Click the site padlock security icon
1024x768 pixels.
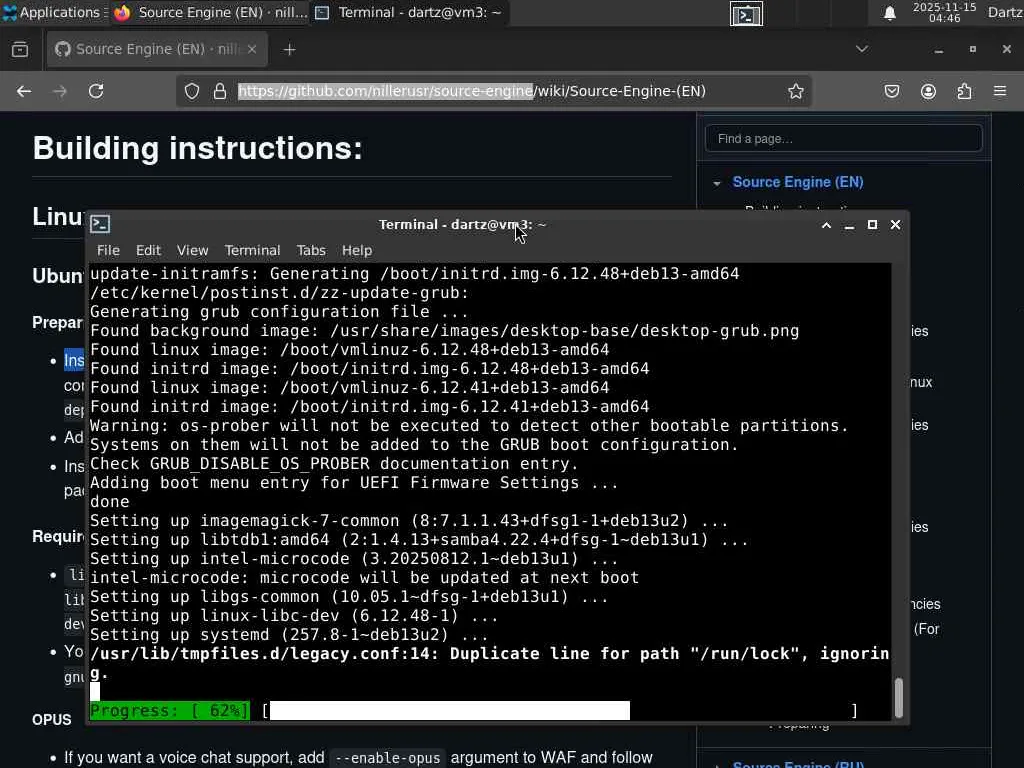(x=220, y=91)
